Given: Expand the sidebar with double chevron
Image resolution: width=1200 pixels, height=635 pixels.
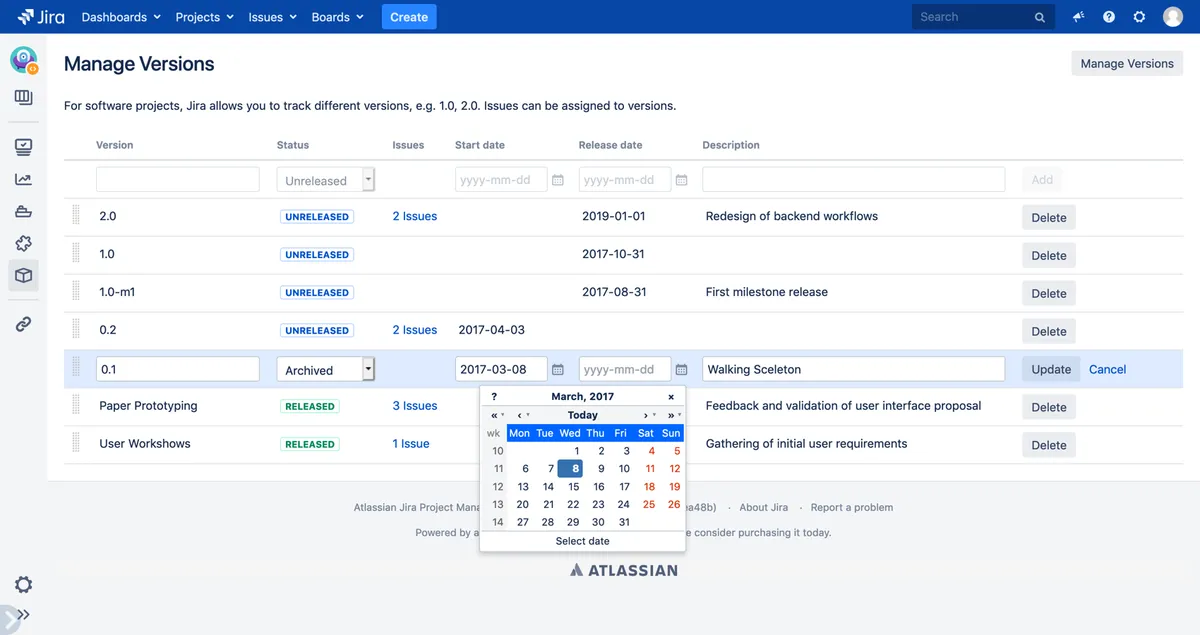Looking at the screenshot, I should (24, 615).
